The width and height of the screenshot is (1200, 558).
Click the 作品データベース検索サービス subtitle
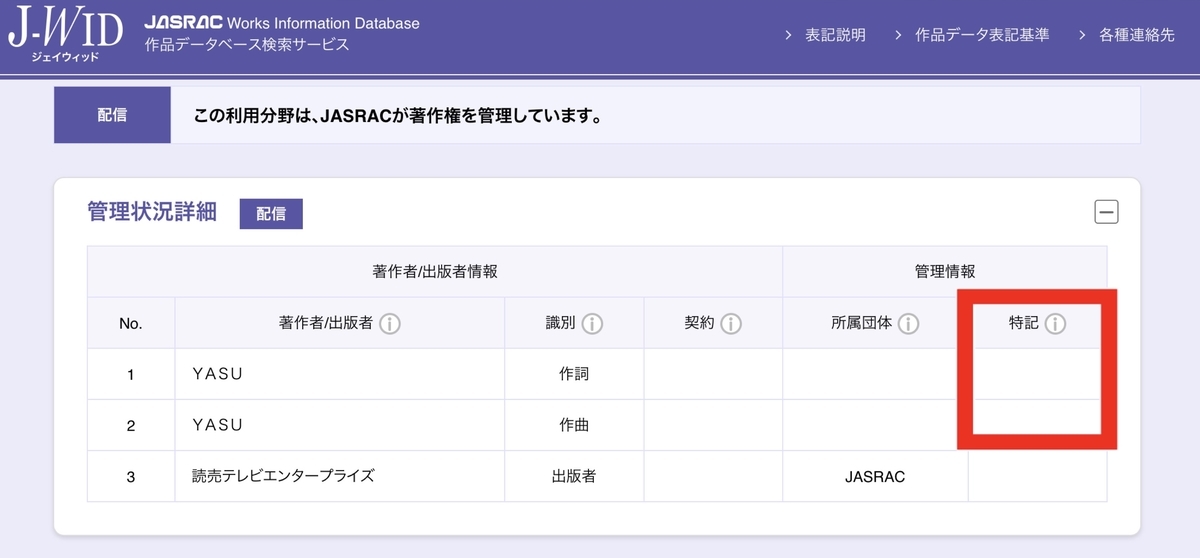point(247,45)
